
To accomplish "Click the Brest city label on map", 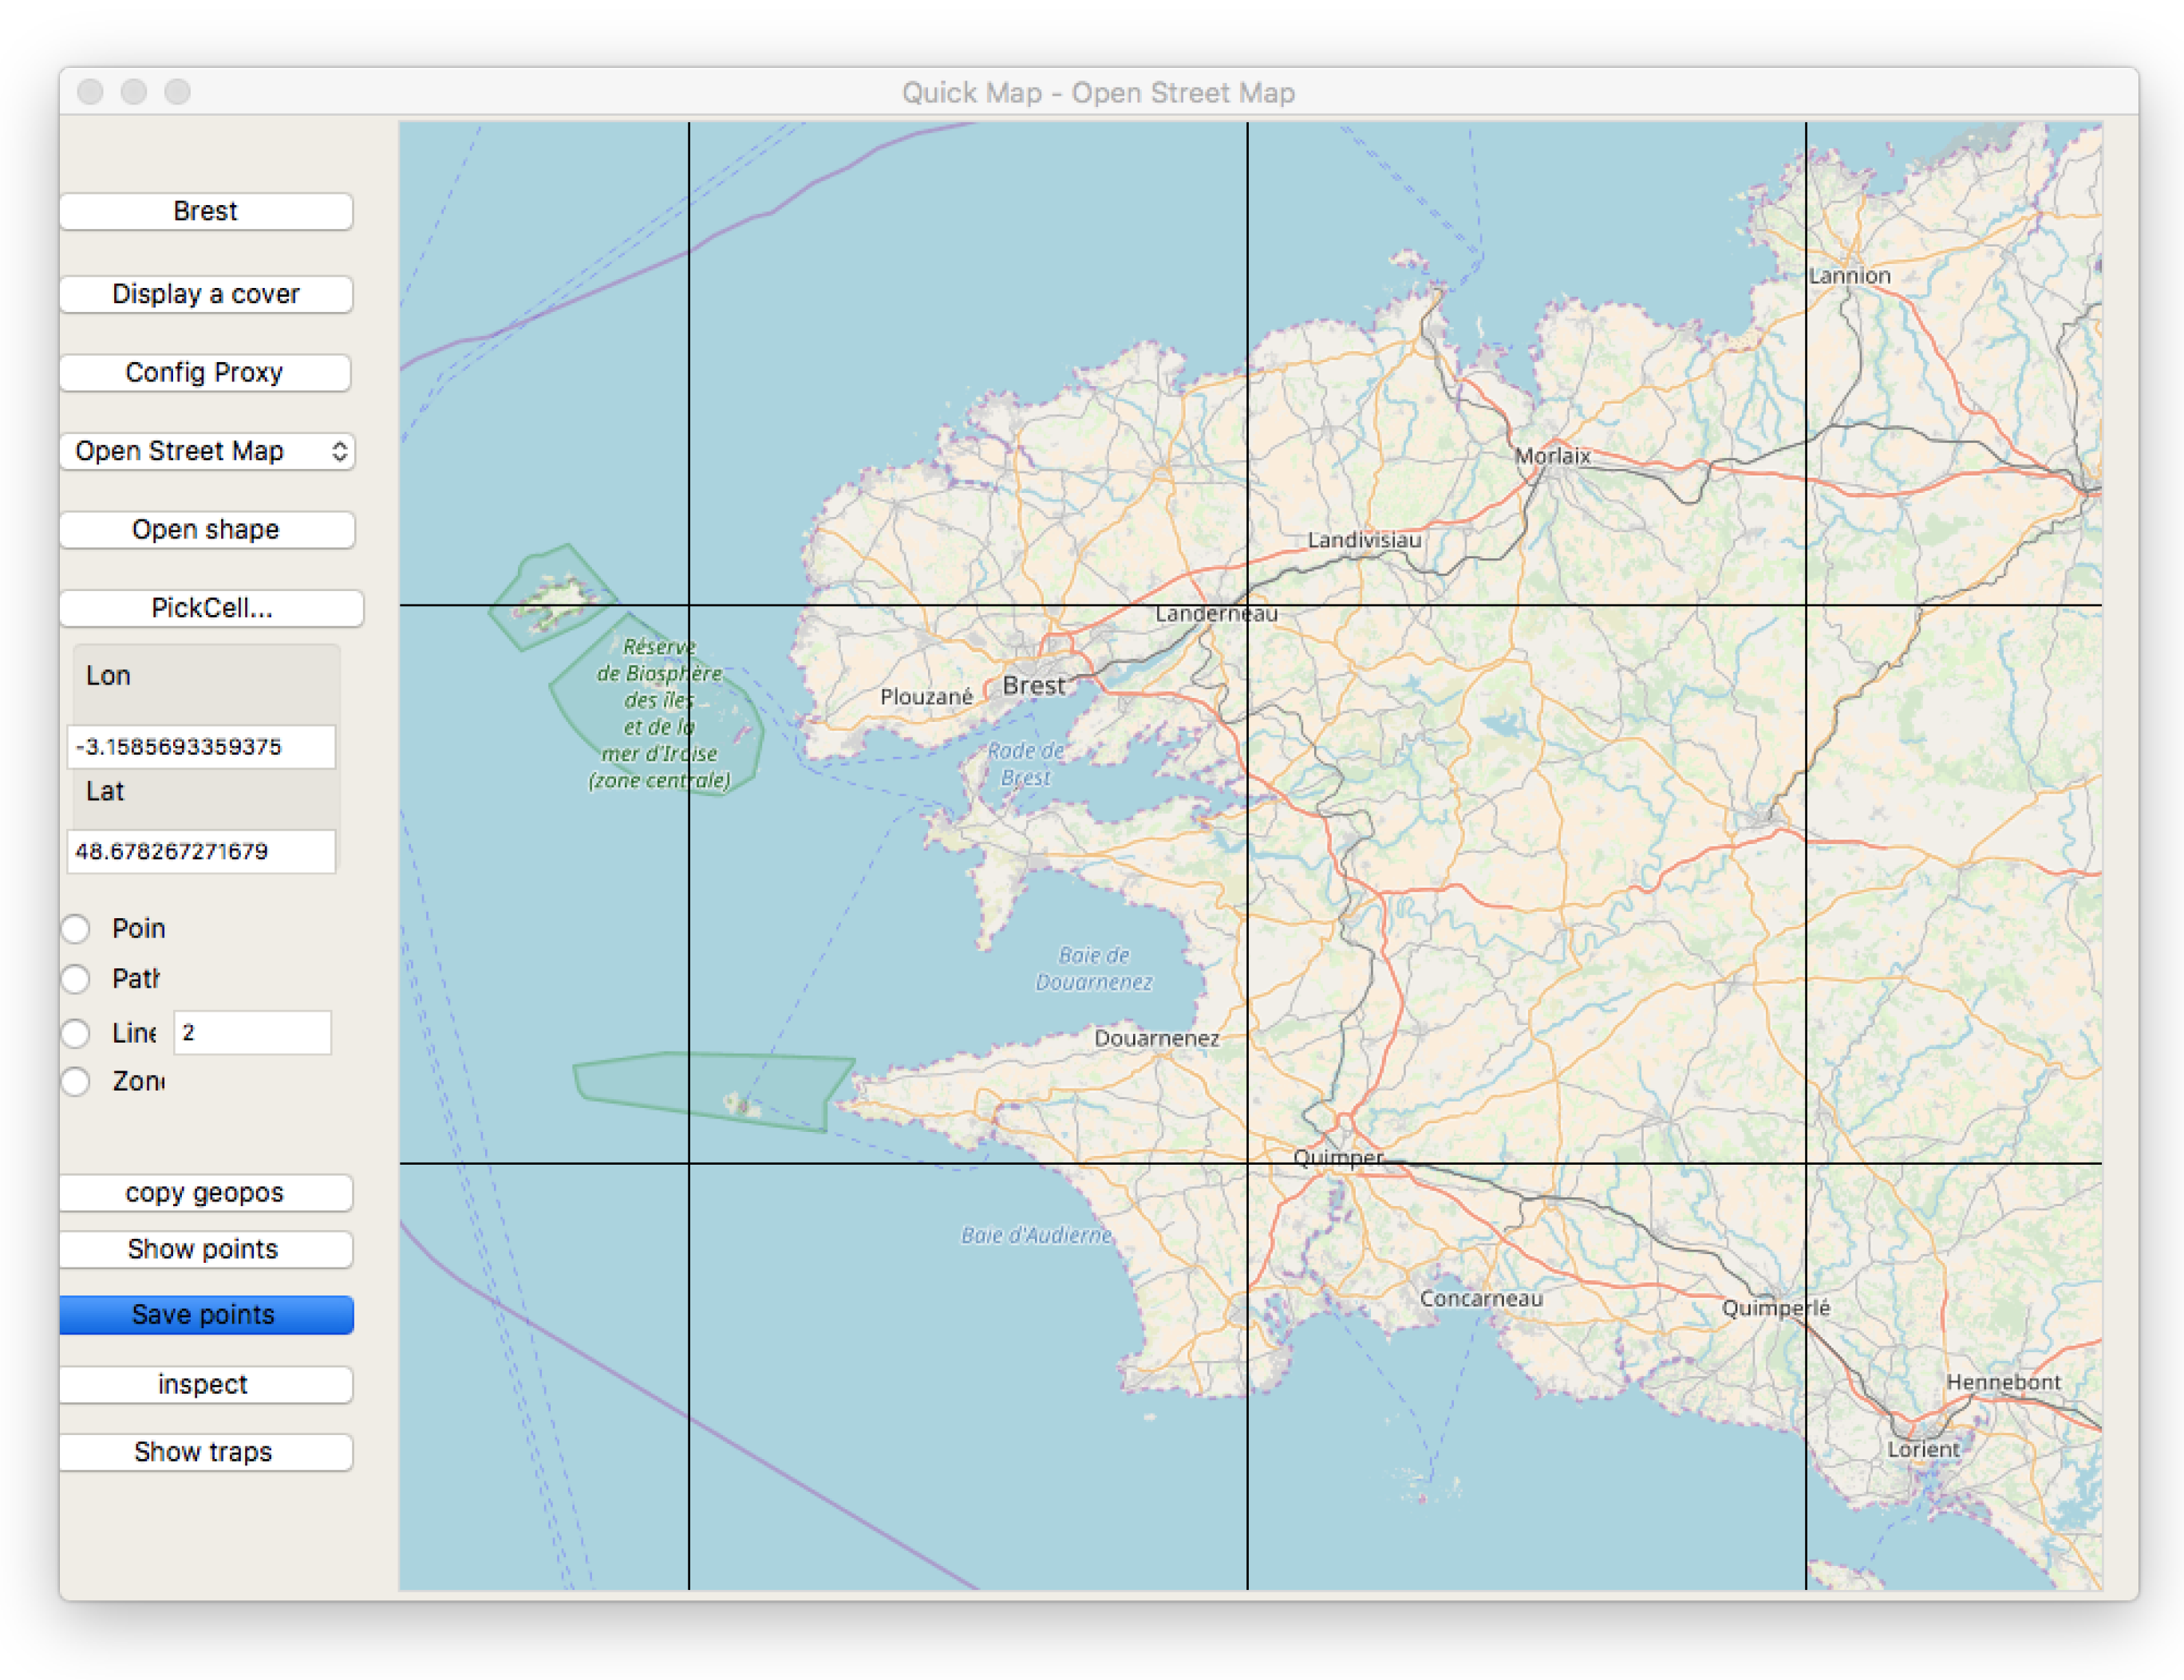I will pos(1034,686).
